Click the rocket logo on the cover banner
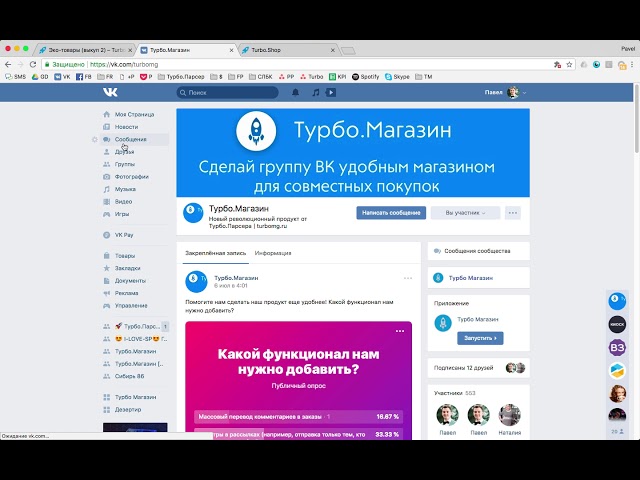Screen dimensions: 640x480 click(x=256, y=131)
